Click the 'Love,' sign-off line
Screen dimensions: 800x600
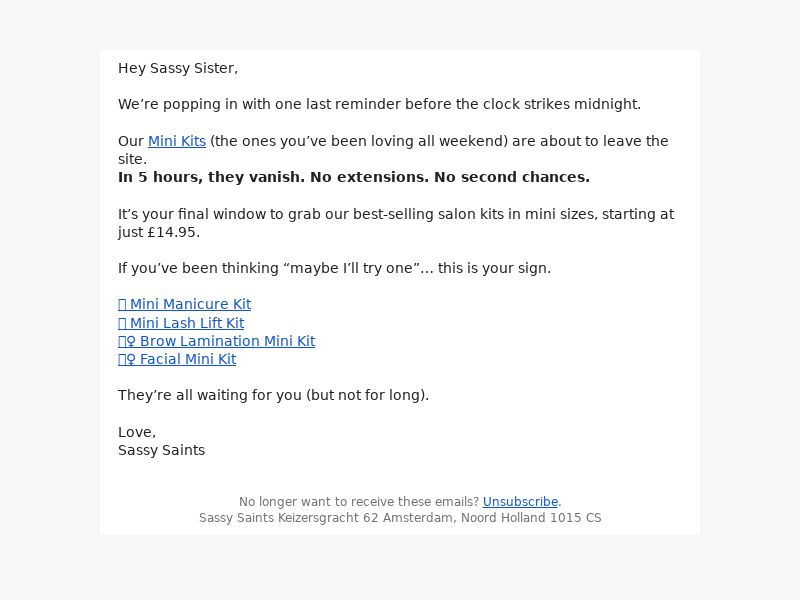(x=137, y=432)
